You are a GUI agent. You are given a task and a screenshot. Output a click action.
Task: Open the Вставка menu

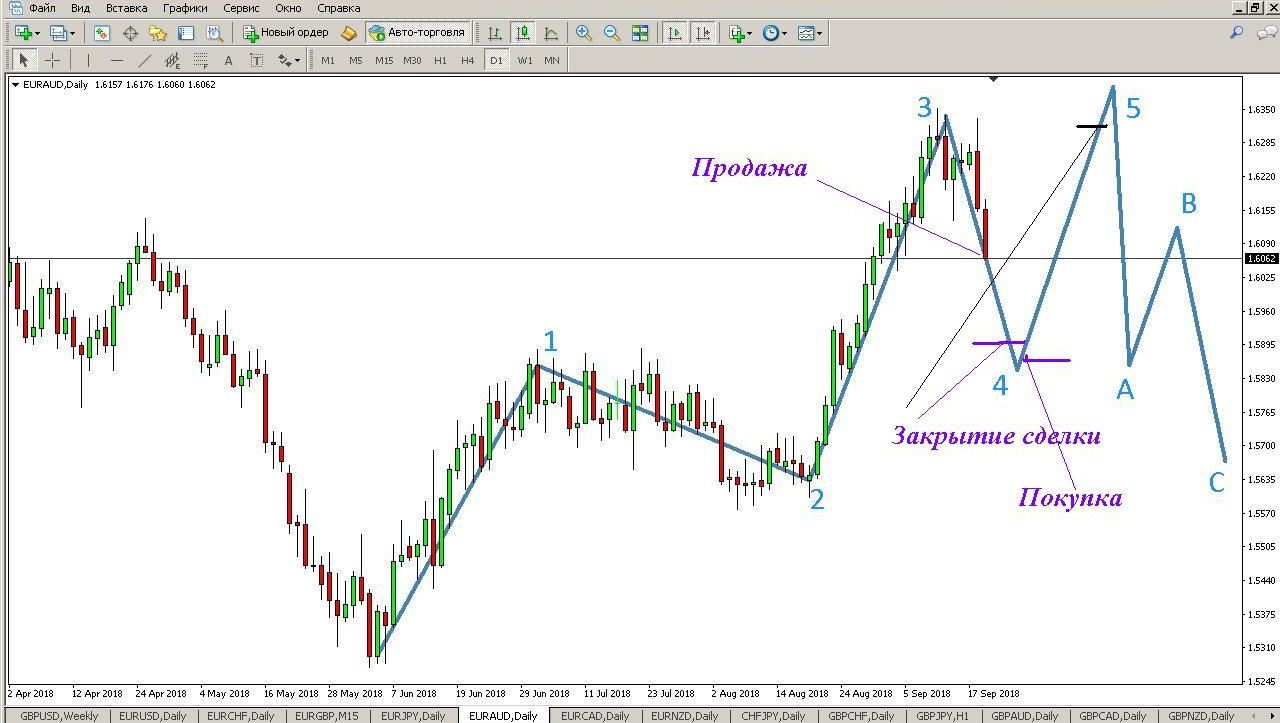pos(126,8)
